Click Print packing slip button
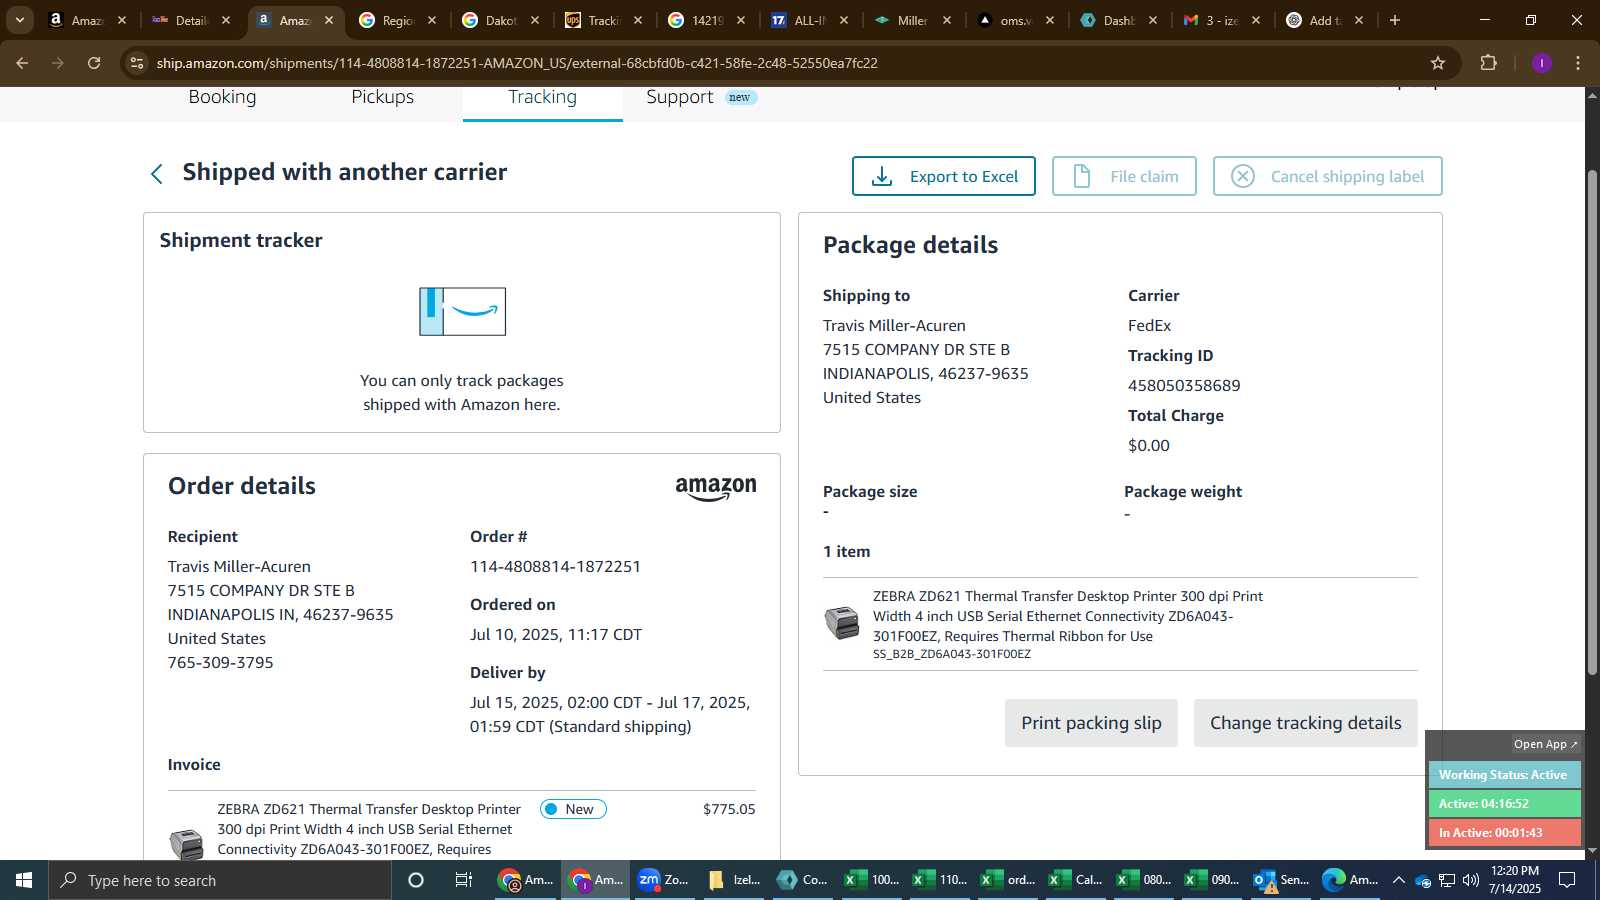 [1091, 723]
